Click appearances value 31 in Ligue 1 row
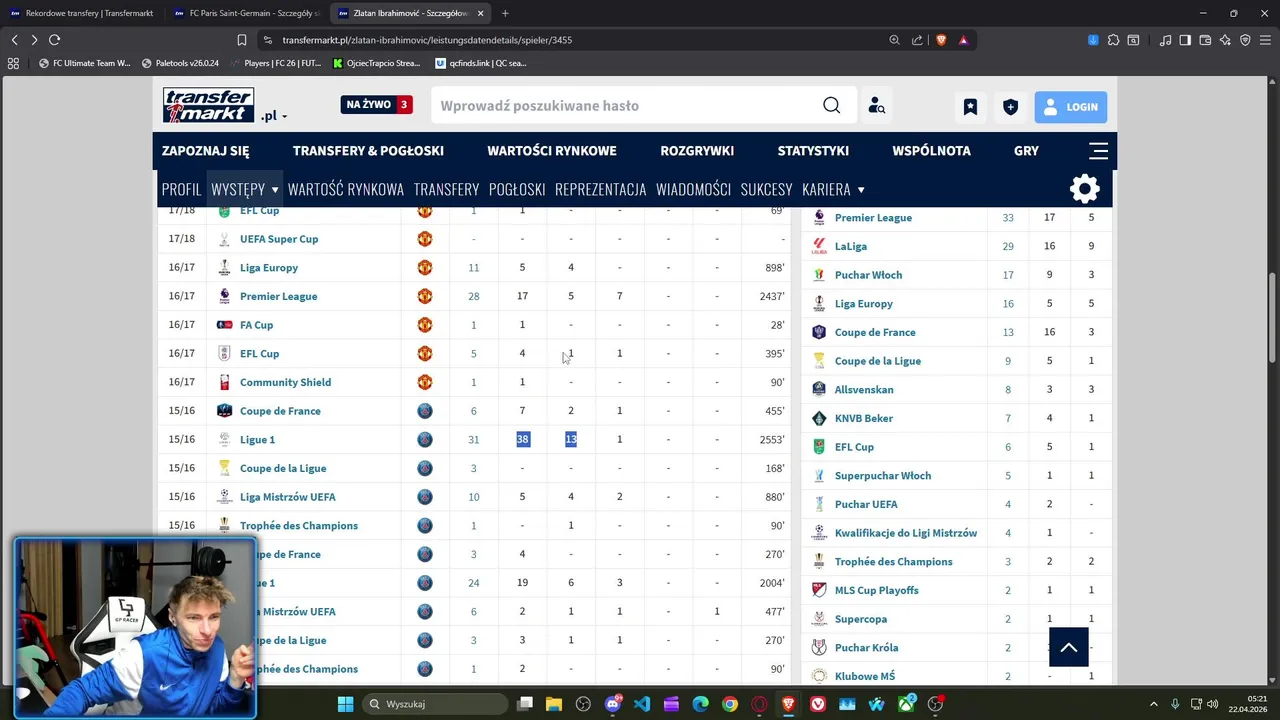The image size is (1280, 720). [474, 439]
